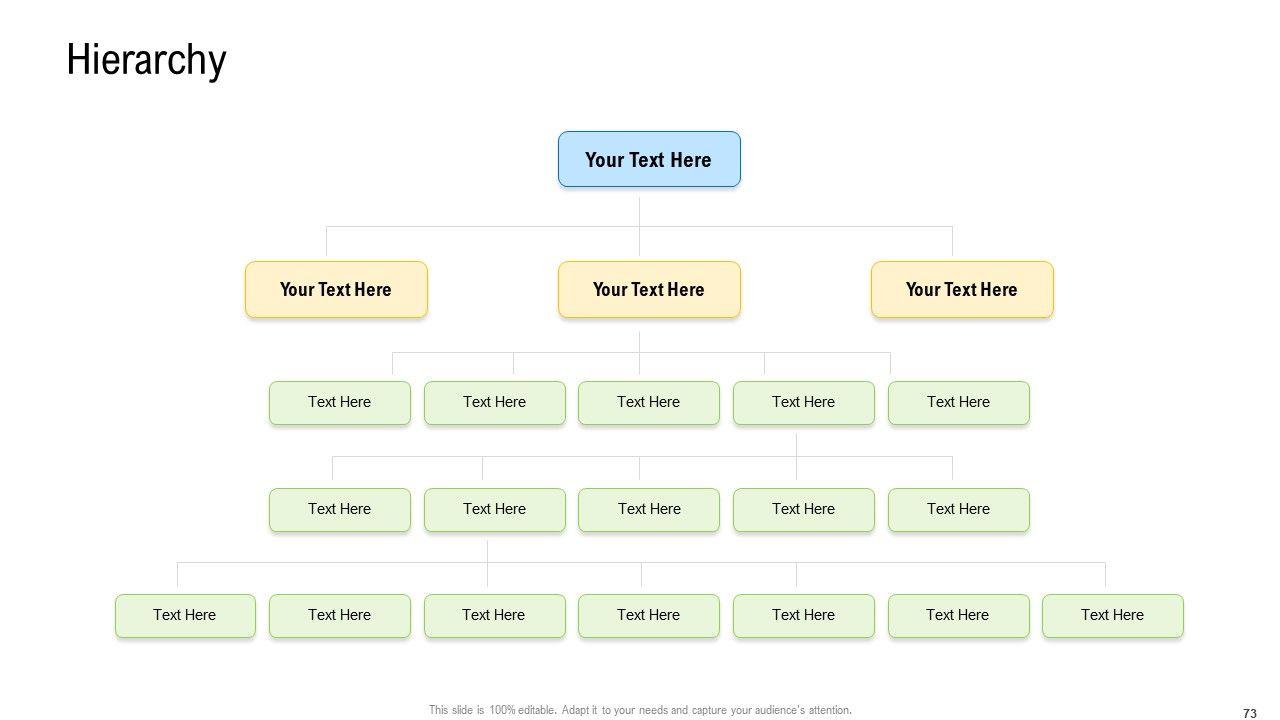Select the fourth green box in the top green row

(803, 403)
